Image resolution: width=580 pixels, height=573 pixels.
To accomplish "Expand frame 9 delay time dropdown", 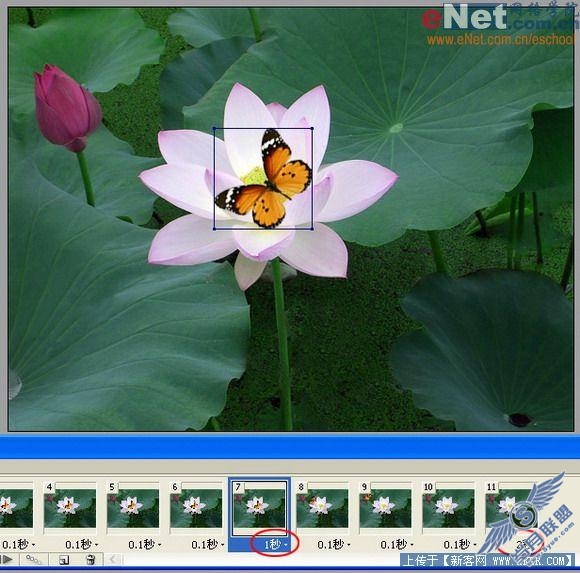I will (x=397, y=545).
